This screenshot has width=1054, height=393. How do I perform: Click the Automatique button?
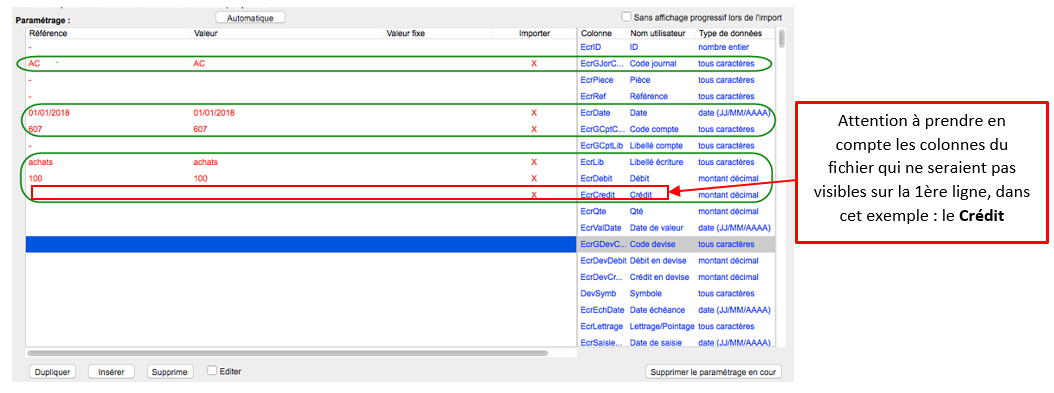coord(250,18)
